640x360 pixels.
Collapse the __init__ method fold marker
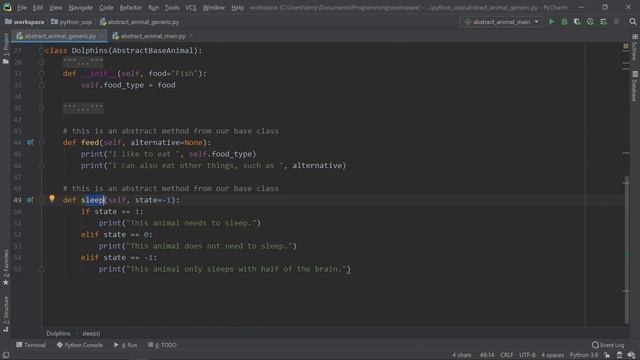pyautogui.click(x=41, y=73)
